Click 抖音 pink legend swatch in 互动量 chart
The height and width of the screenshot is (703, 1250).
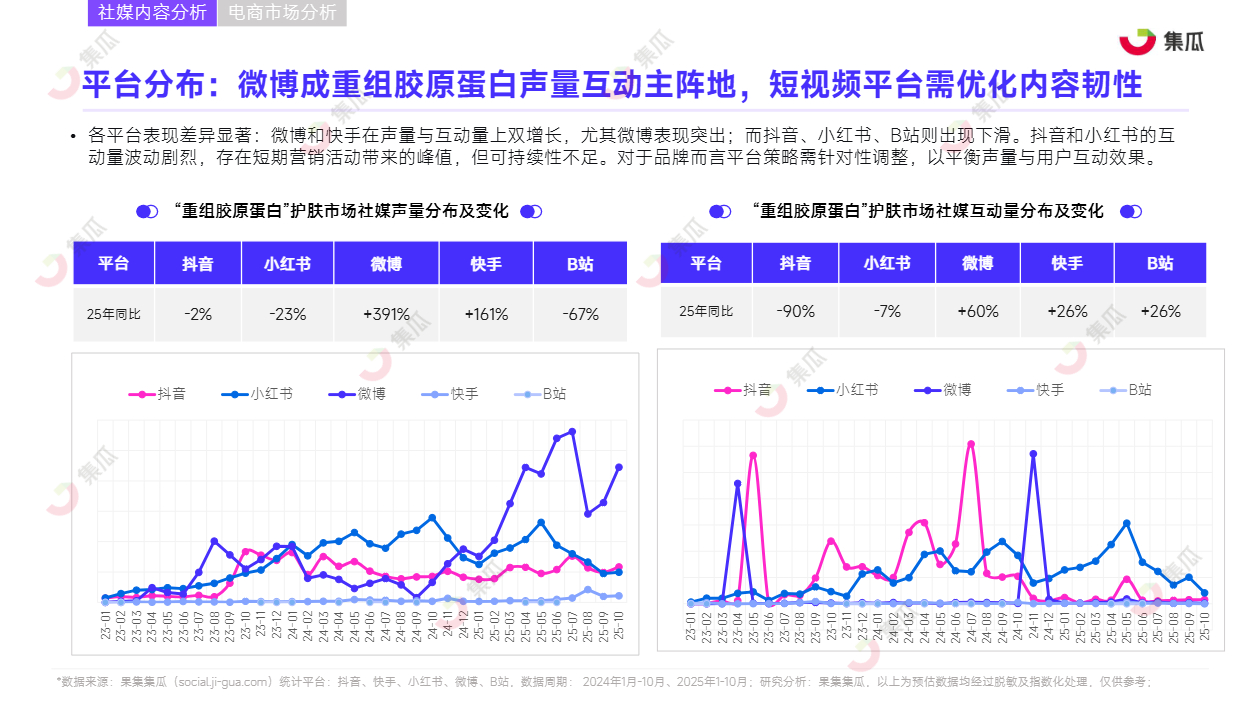click(727, 390)
